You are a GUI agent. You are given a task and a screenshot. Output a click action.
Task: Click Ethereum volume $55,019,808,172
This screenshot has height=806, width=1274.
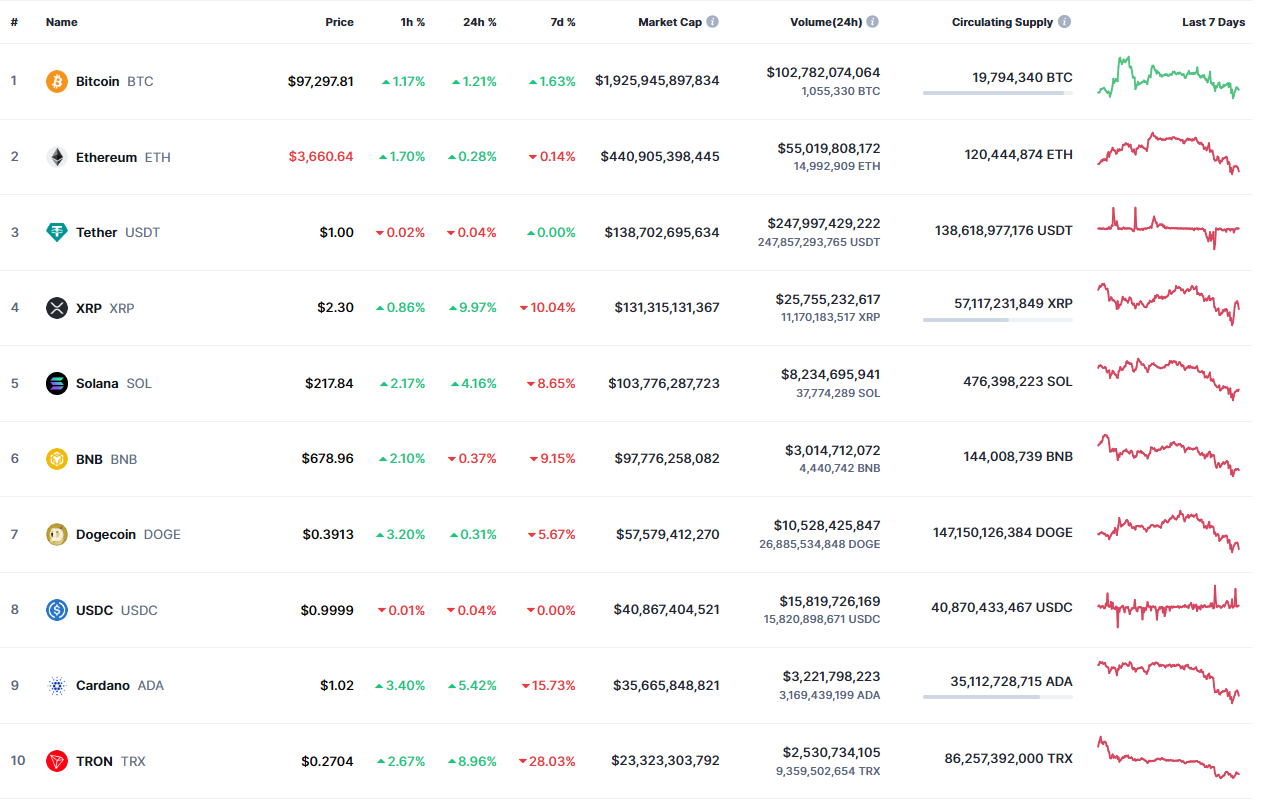coord(829,148)
